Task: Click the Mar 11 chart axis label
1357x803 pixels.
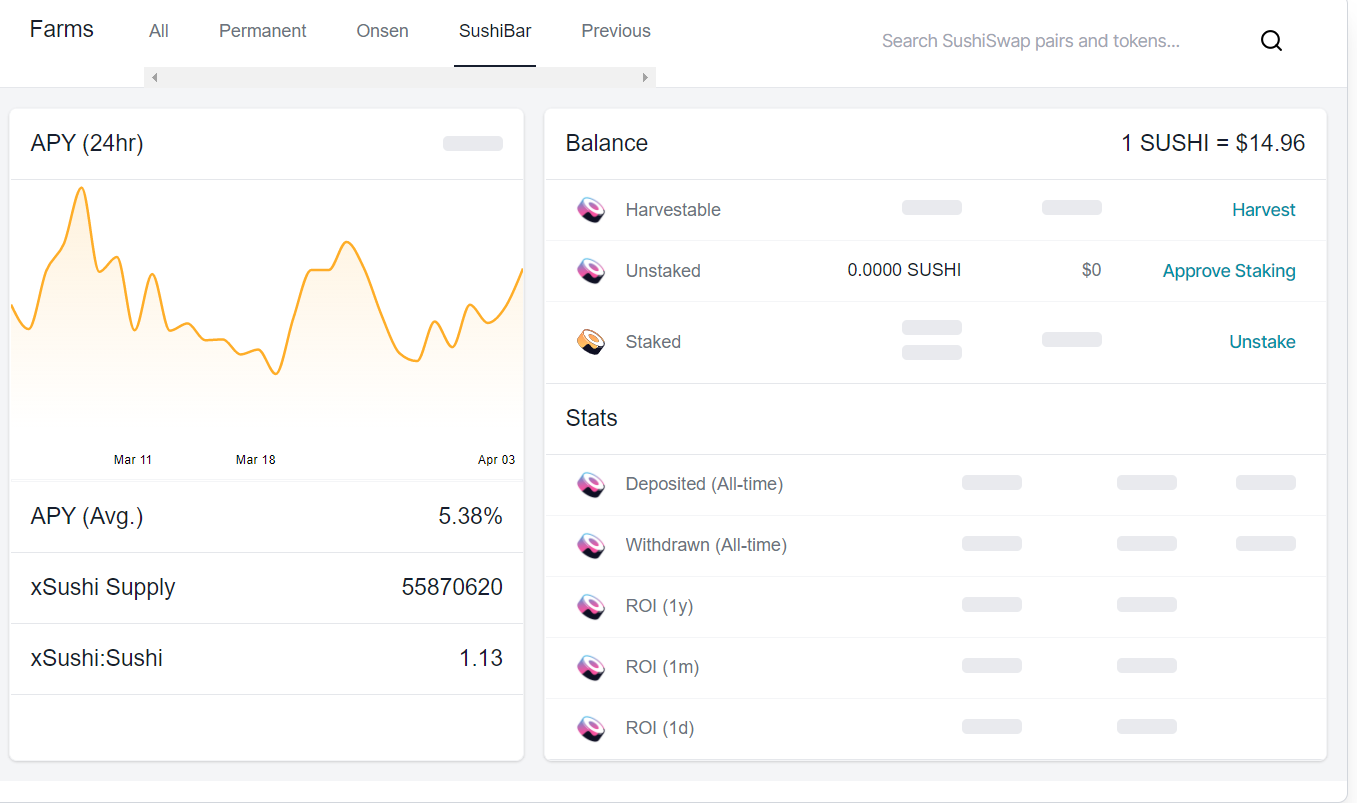Action: (133, 460)
